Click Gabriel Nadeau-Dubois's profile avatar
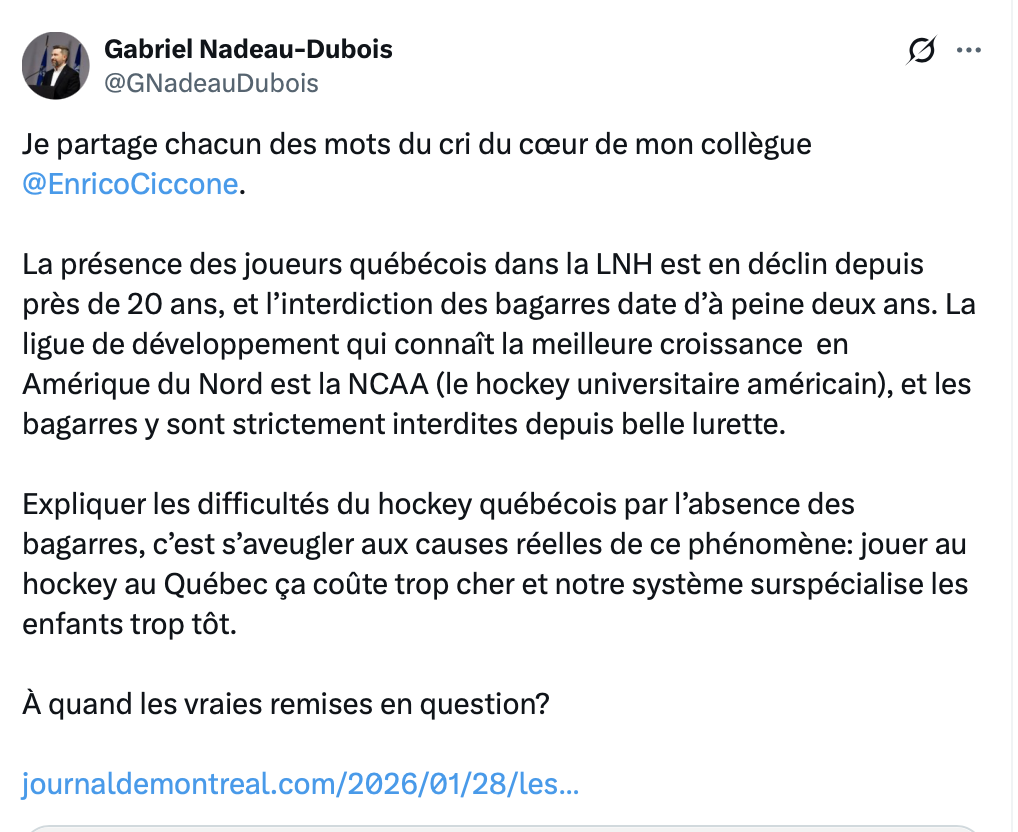This screenshot has width=1018, height=832. click(51, 66)
